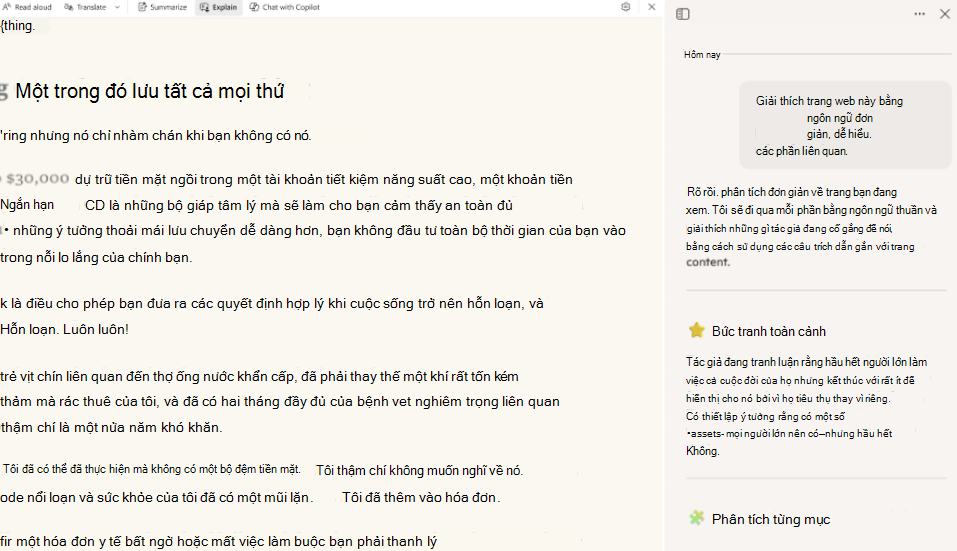
Task: Click the Read aloud button
Action: 27,7
